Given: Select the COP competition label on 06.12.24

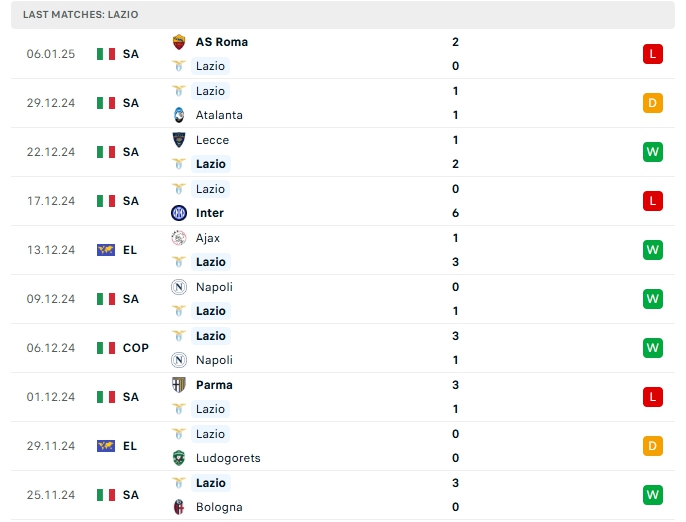Looking at the screenshot, I should click(x=136, y=348).
